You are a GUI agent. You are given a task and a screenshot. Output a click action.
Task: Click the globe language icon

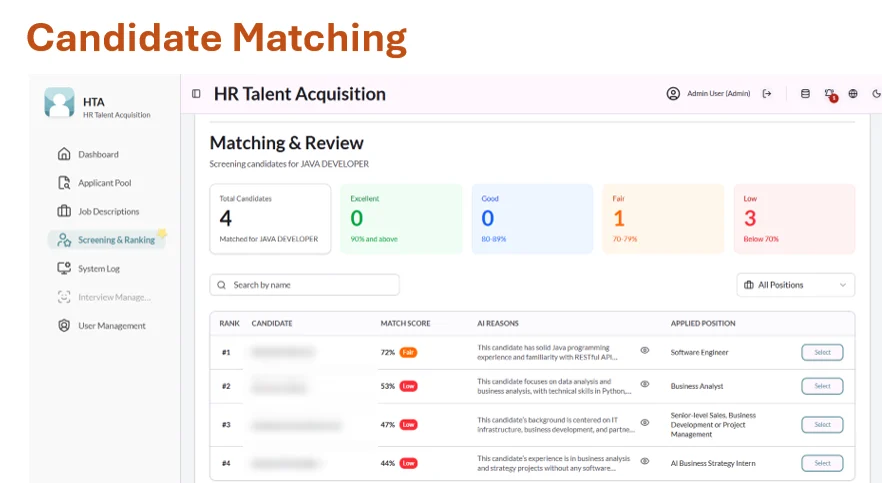(x=853, y=93)
